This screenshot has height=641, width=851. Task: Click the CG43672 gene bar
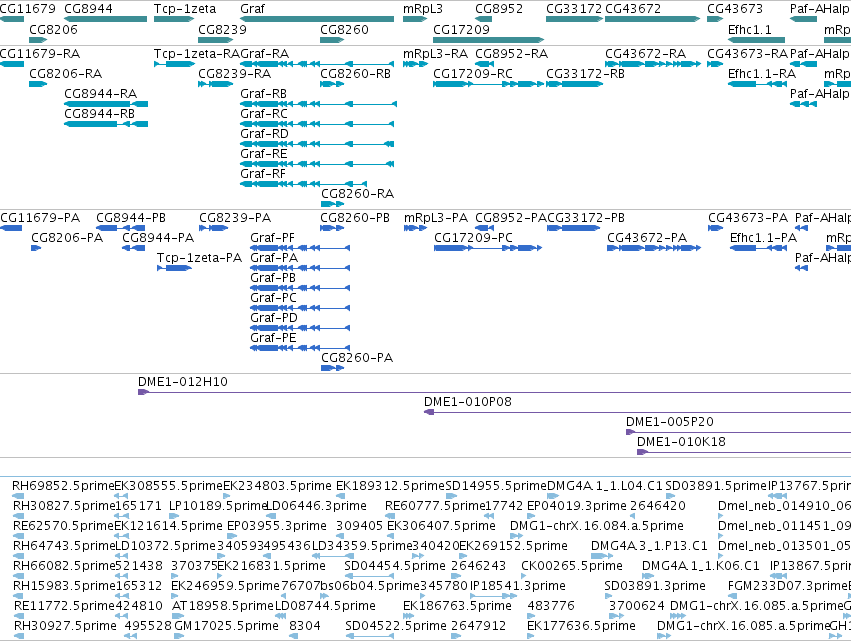[652, 19]
